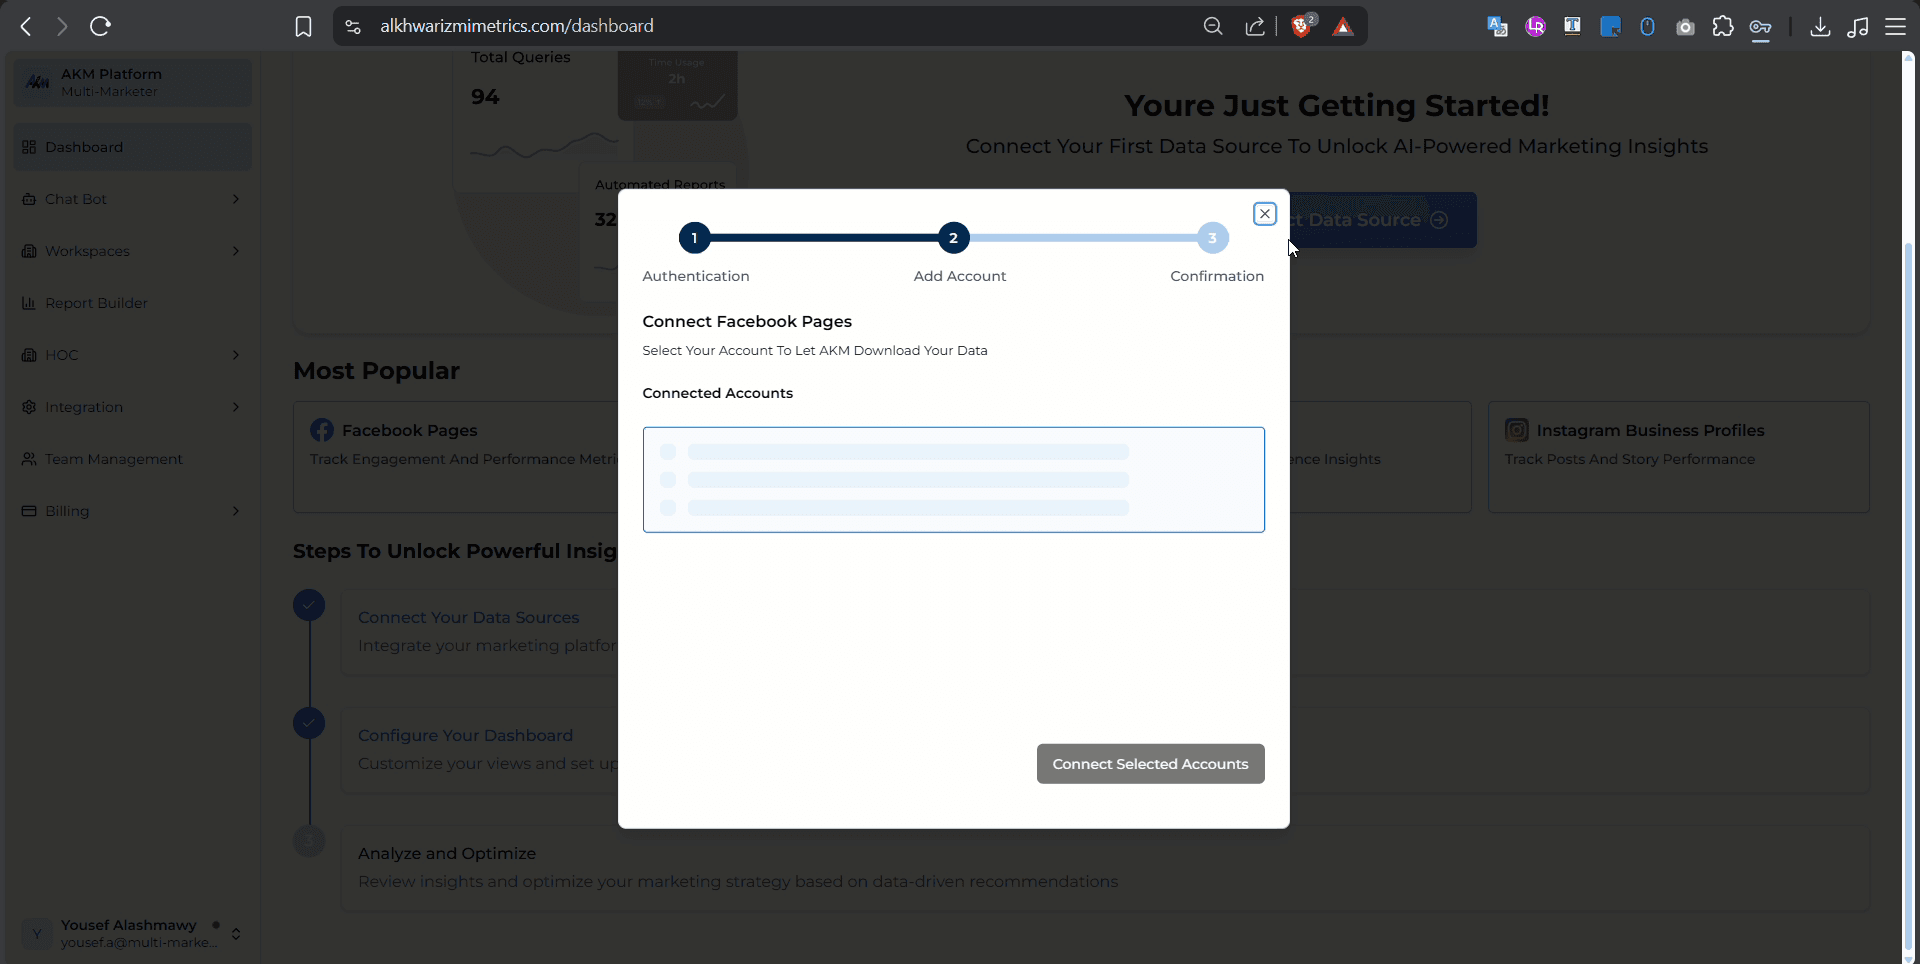Select step 3 Confirmation circle
The width and height of the screenshot is (1920, 964).
click(1212, 238)
